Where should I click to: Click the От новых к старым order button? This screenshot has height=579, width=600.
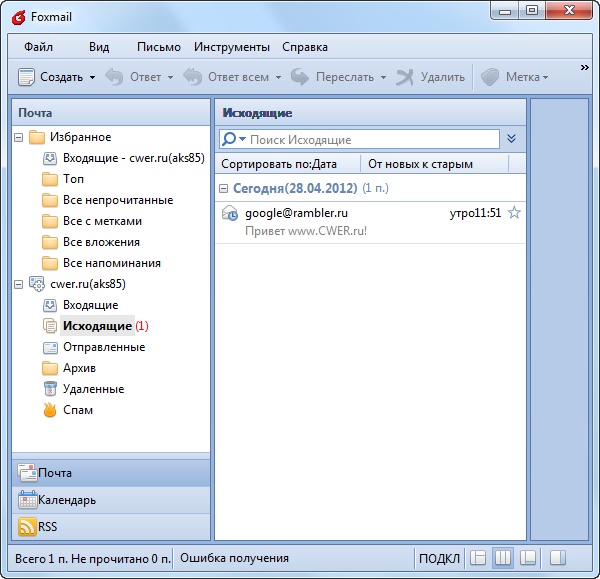click(x=421, y=164)
